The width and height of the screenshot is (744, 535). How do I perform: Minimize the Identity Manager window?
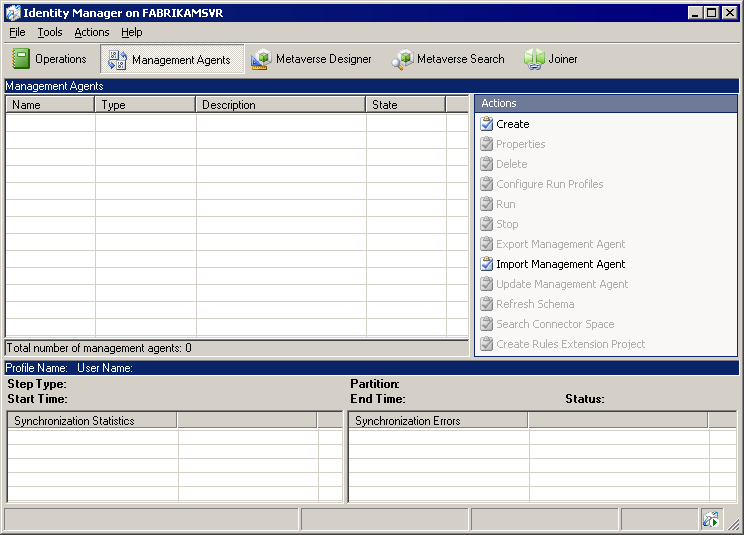coord(695,13)
